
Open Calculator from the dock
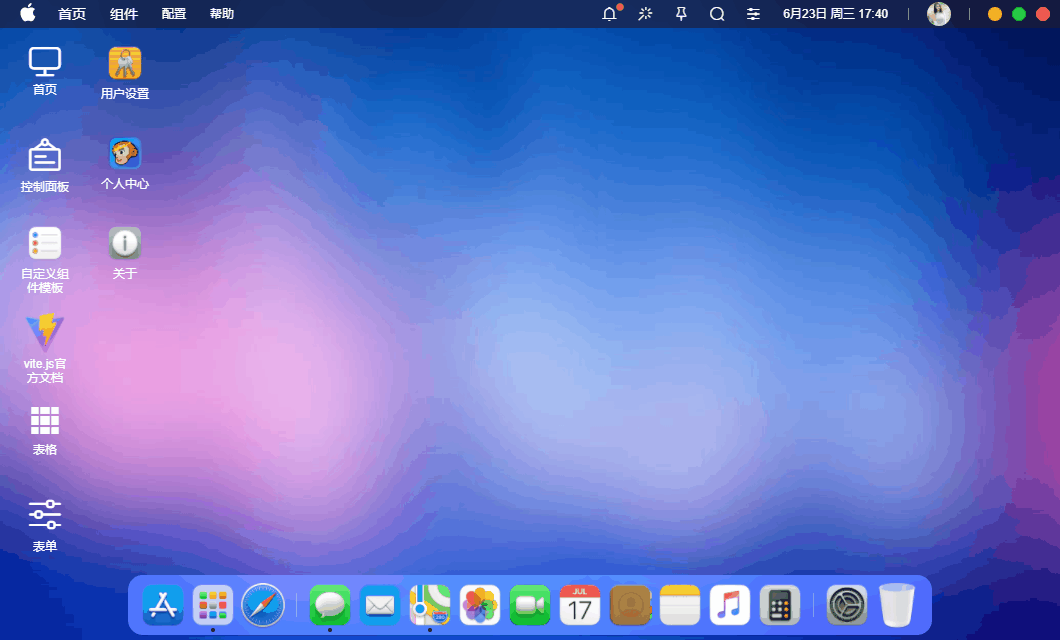[x=780, y=604]
